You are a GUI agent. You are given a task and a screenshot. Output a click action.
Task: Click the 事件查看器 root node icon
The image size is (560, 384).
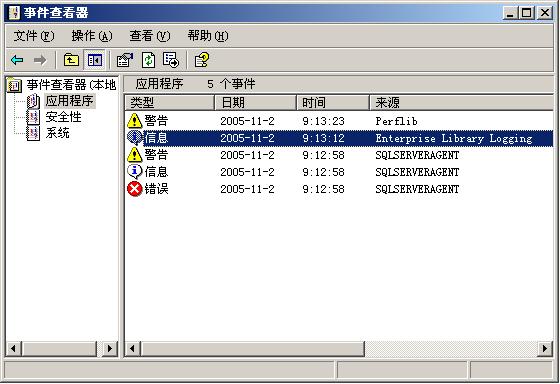(x=14, y=85)
